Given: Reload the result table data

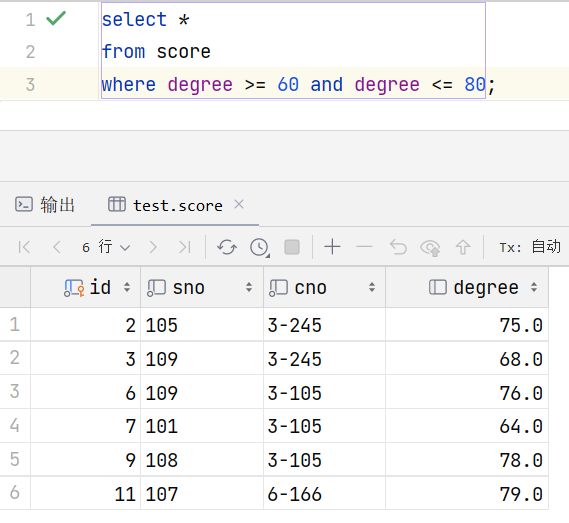Looking at the screenshot, I should tap(227, 248).
